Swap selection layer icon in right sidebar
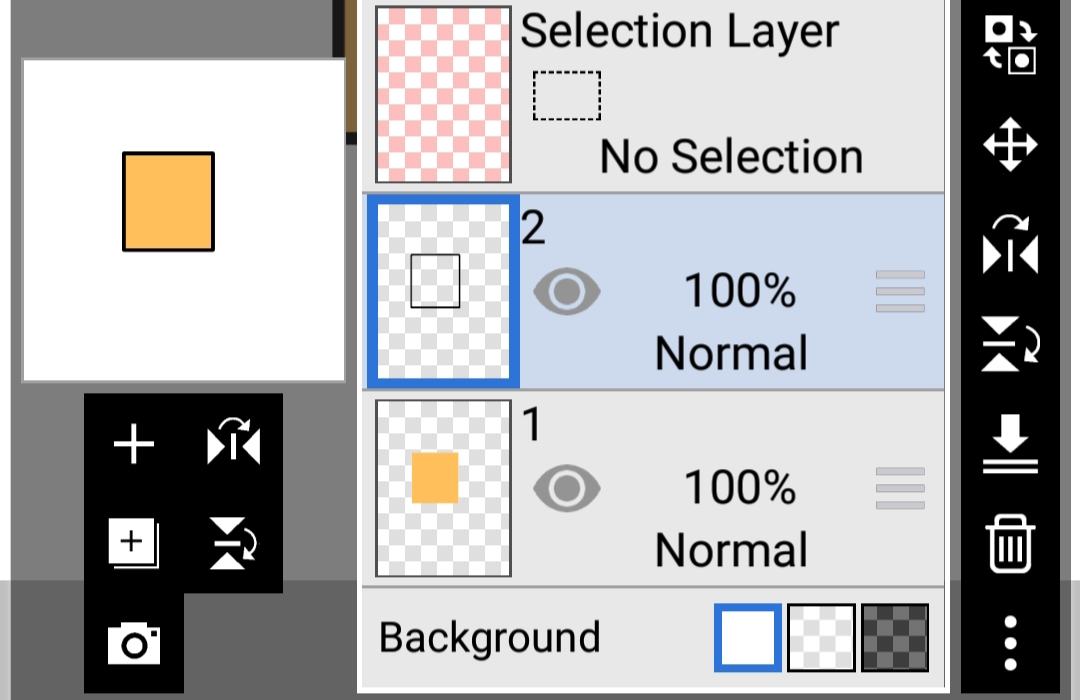Screen dimensions: 1080x700 (1010, 44)
